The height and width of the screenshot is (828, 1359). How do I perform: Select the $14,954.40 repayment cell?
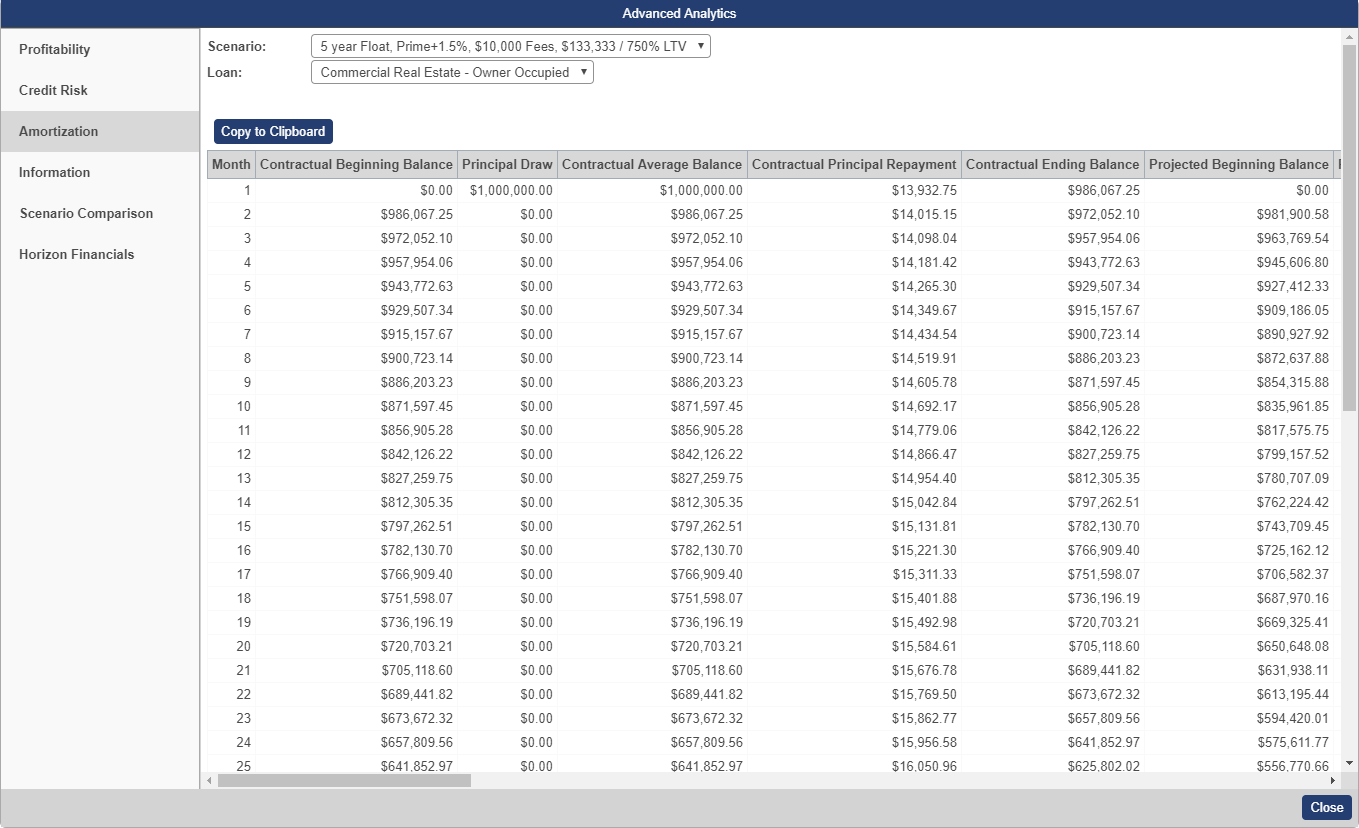pyautogui.click(x=854, y=478)
